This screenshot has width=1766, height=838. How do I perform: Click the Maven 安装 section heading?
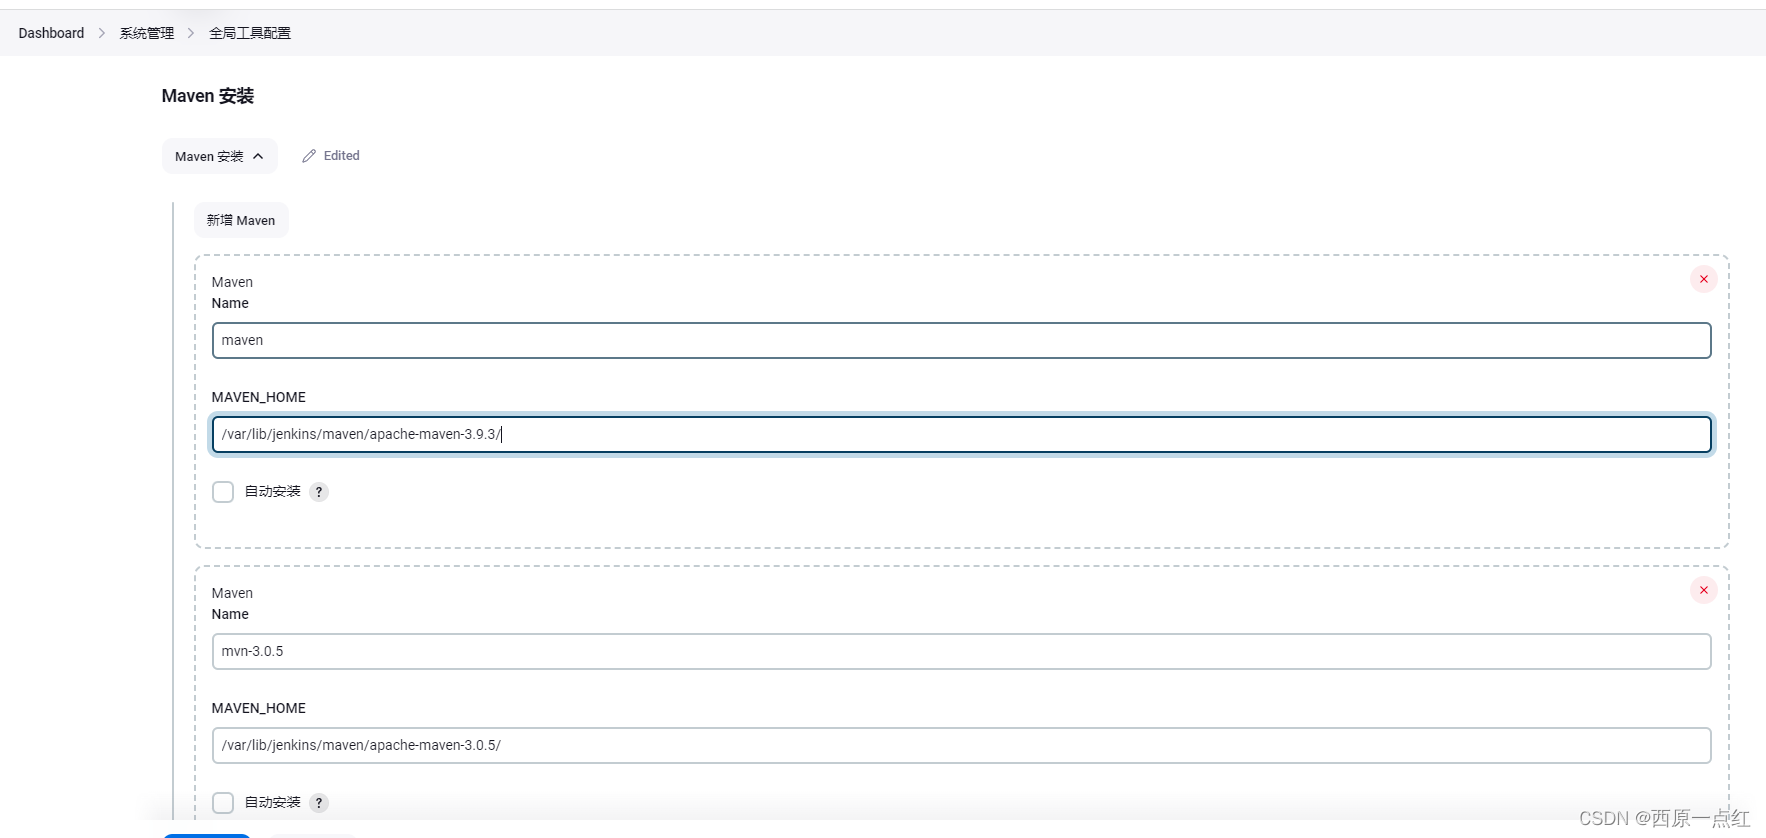click(208, 96)
